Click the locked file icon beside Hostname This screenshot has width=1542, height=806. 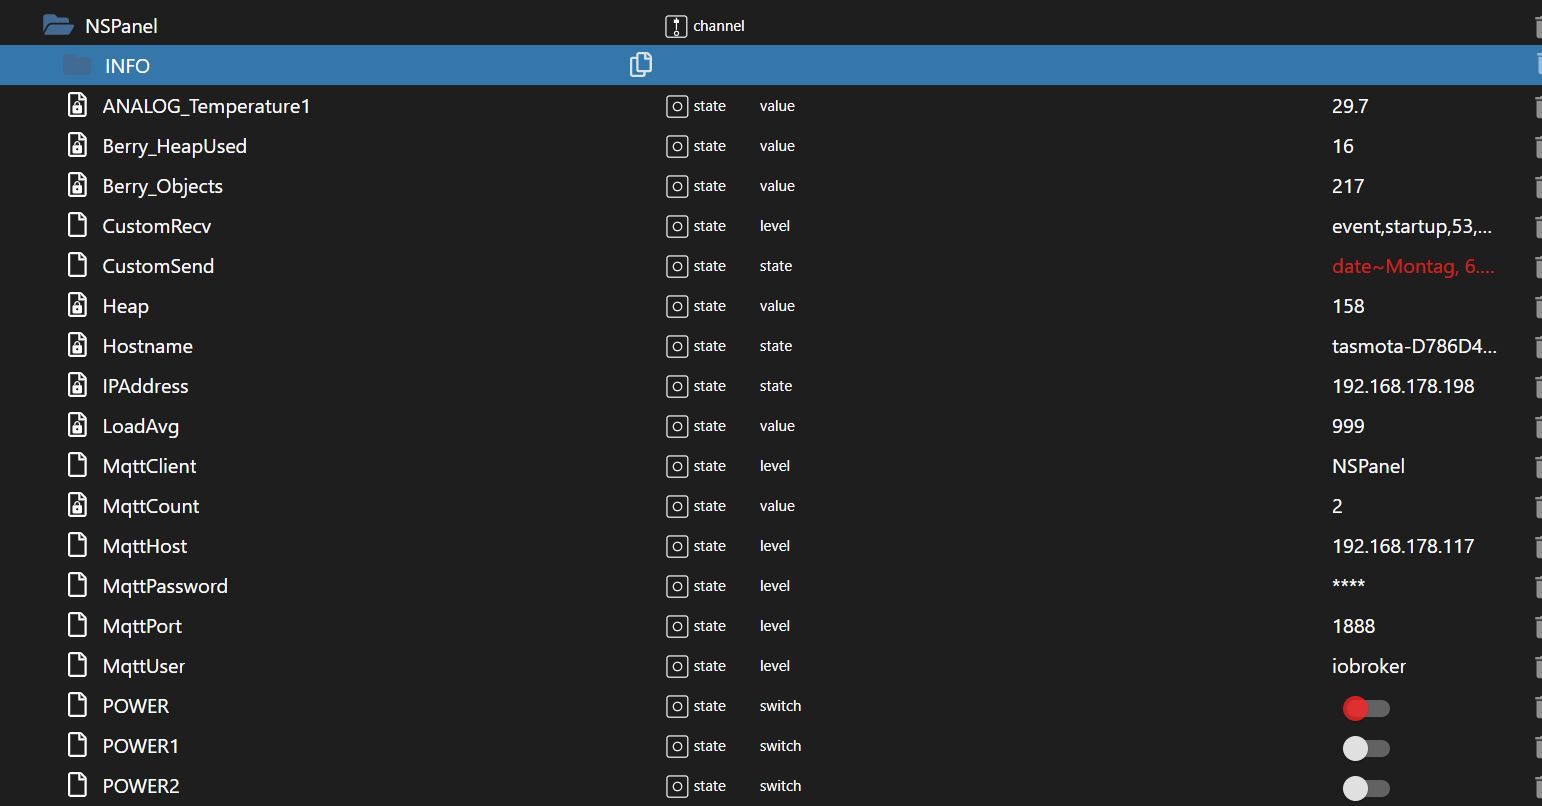[x=77, y=345]
